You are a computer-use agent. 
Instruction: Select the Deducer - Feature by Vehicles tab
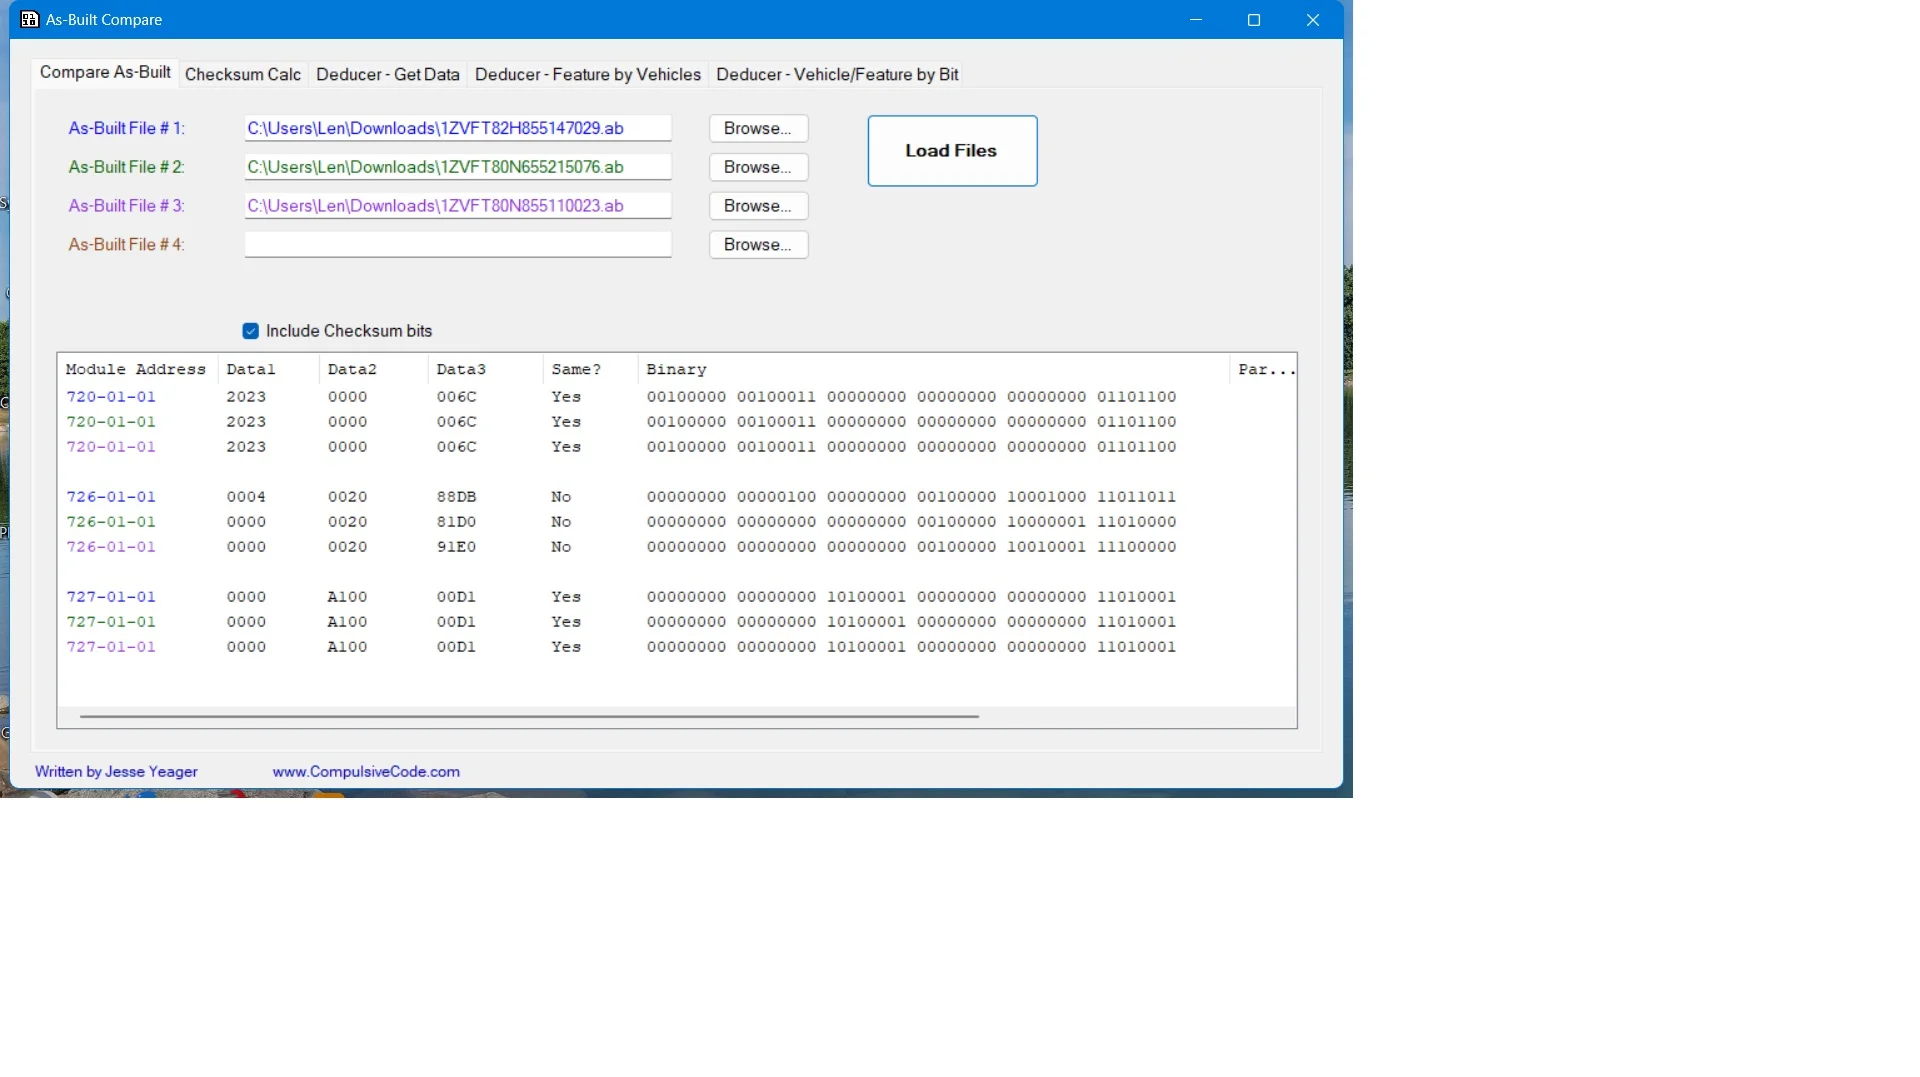point(588,74)
